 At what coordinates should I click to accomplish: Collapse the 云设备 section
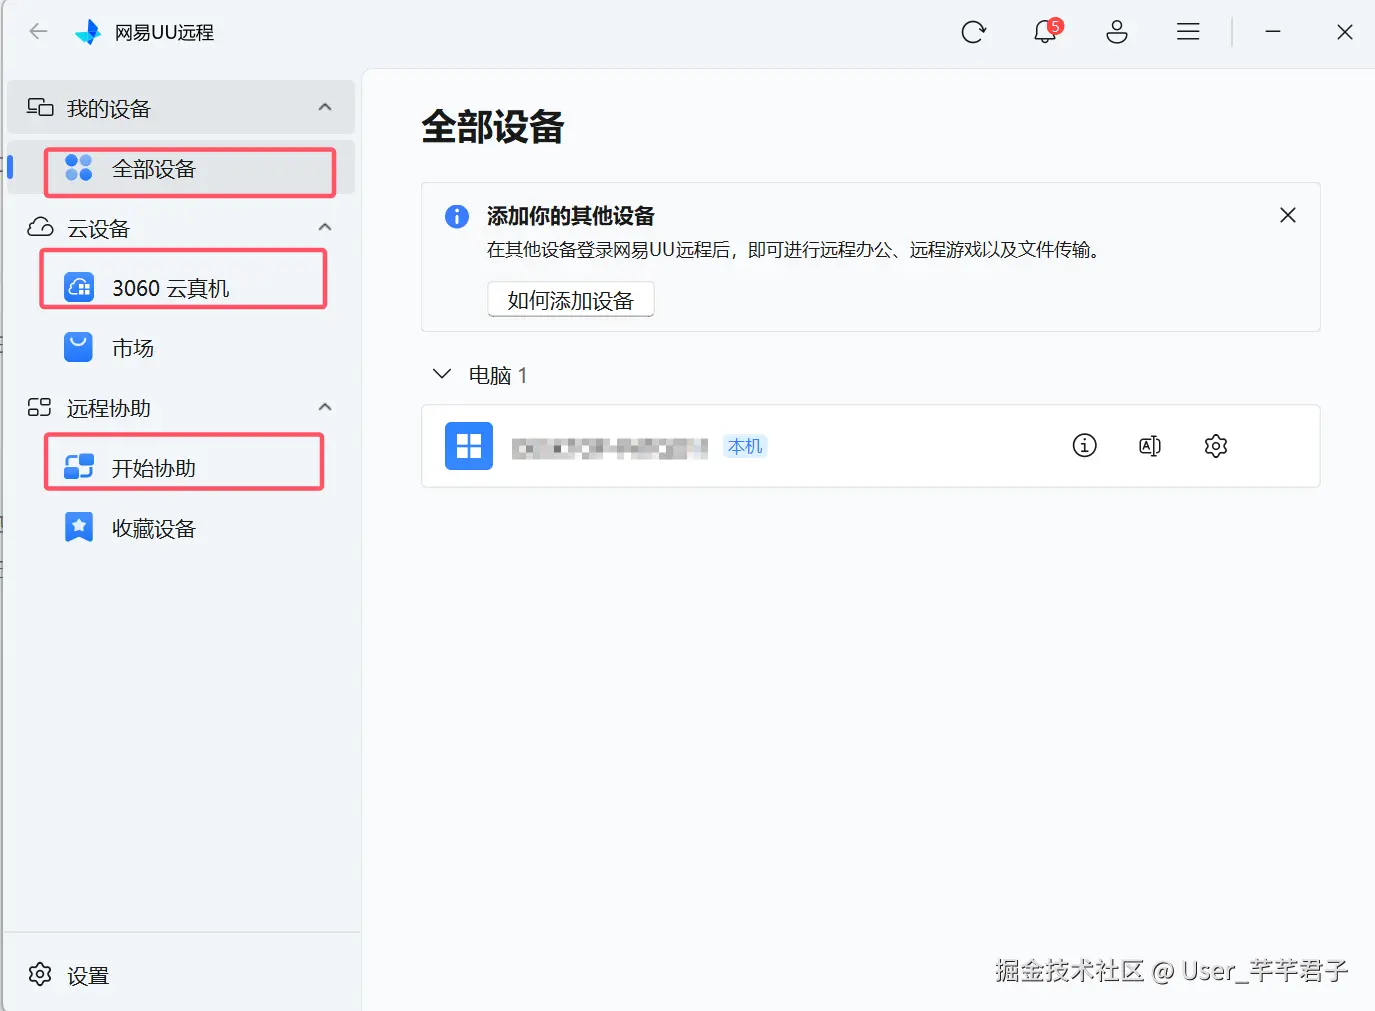coord(325,227)
